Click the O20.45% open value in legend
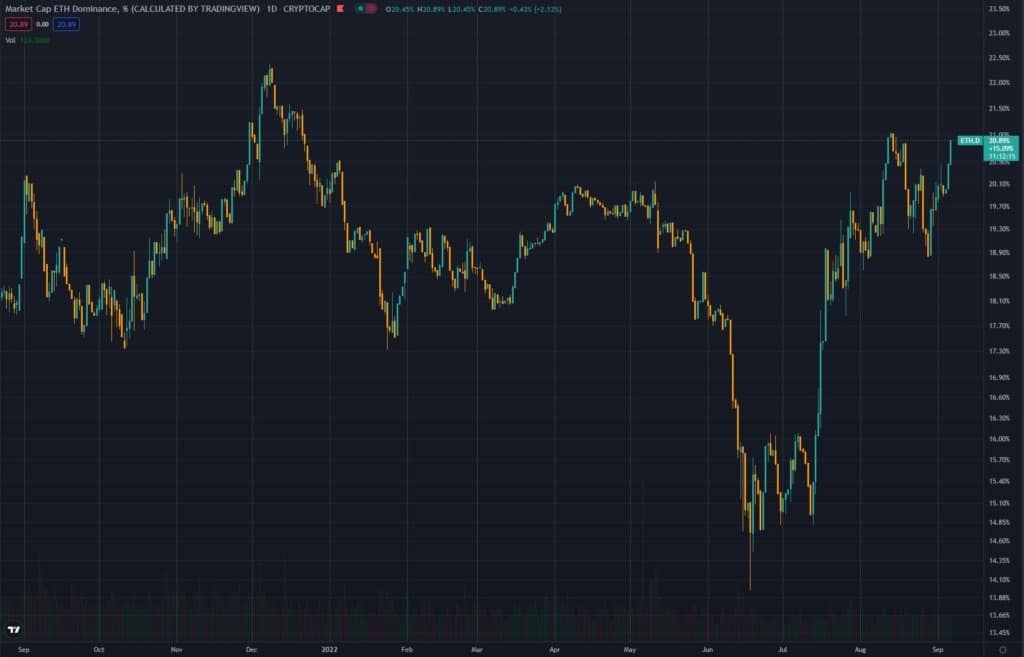This screenshot has height=657, width=1024. pyautogui.click(x=400, y=9)
